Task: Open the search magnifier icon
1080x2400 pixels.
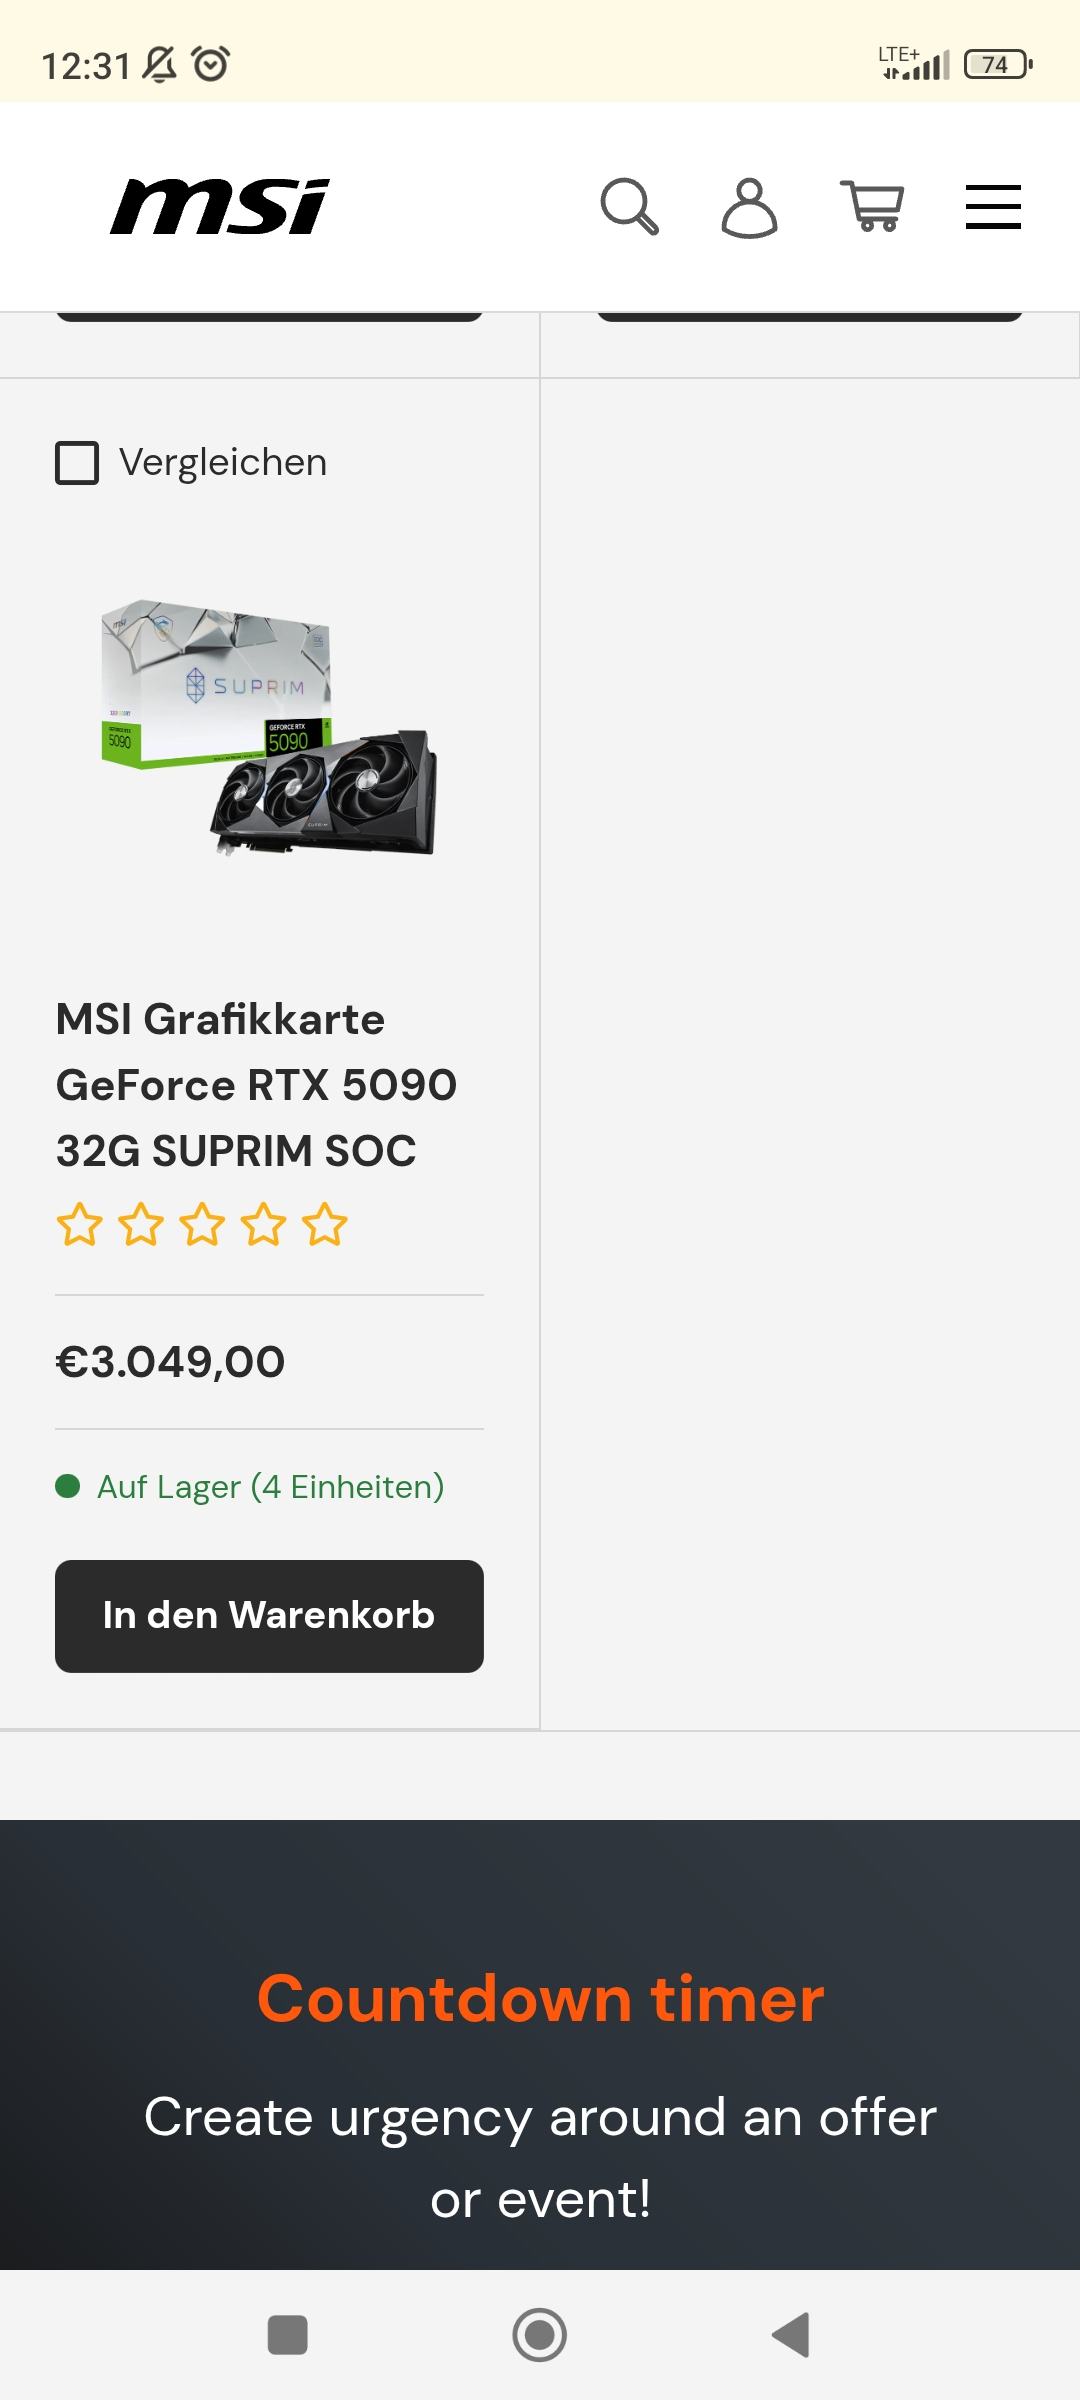Action: 629,207
